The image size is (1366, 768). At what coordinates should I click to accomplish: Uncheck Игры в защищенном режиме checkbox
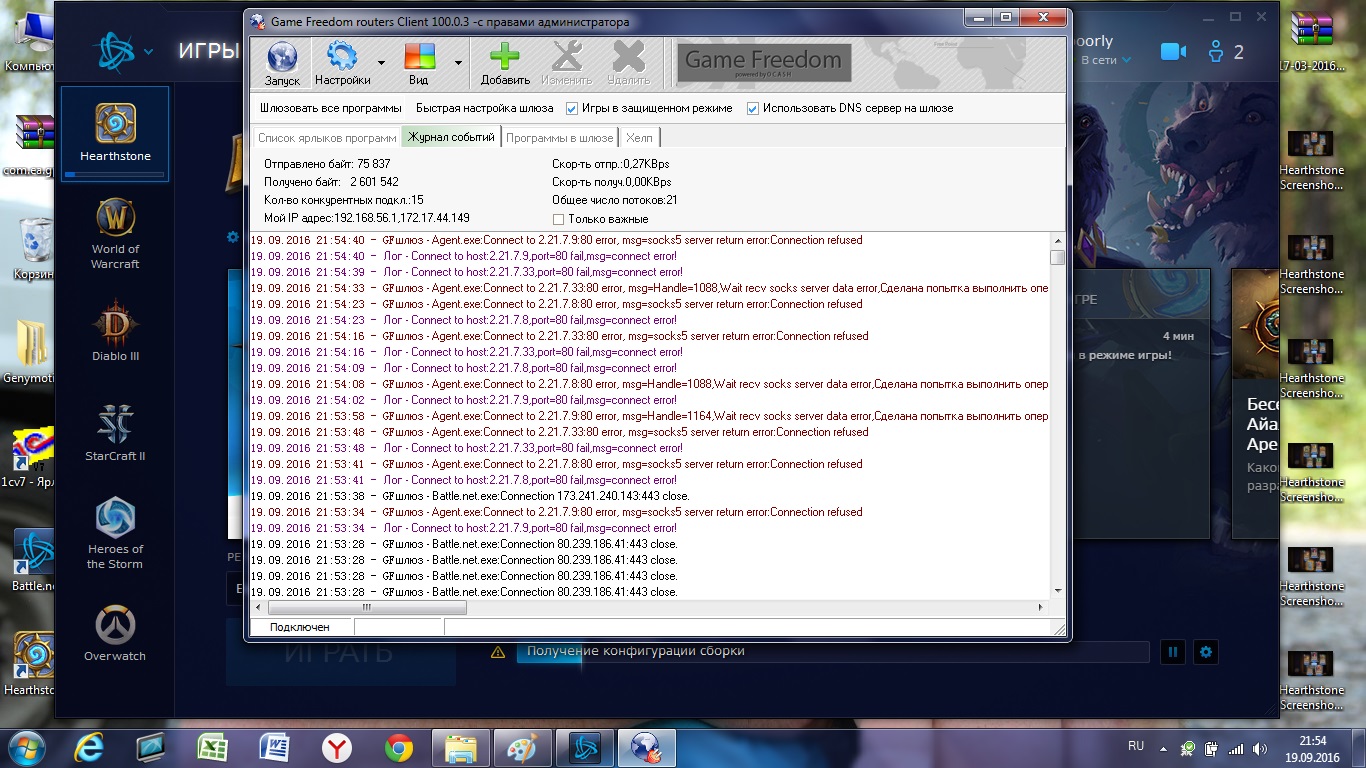pyautogui.click(x=572, y=108)
